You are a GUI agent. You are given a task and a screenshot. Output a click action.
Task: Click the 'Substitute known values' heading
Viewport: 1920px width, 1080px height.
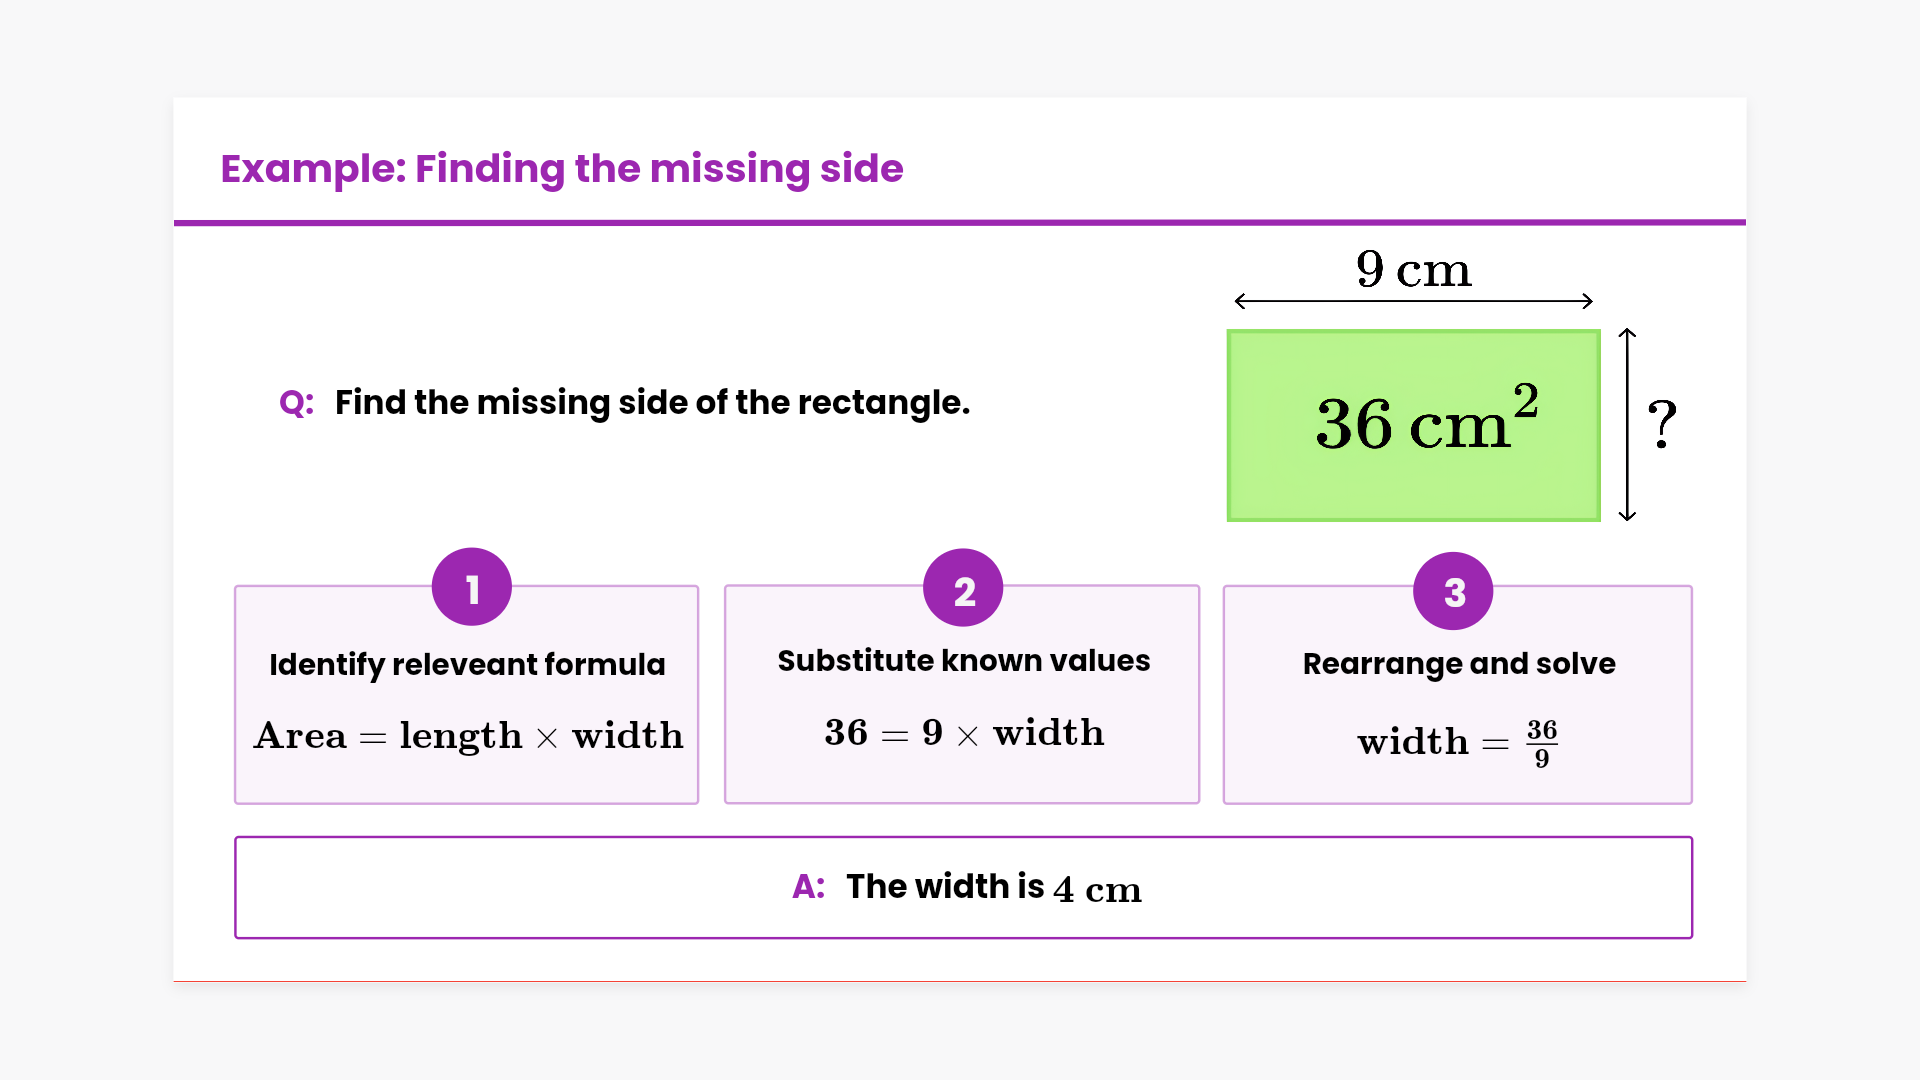(963, 661)
